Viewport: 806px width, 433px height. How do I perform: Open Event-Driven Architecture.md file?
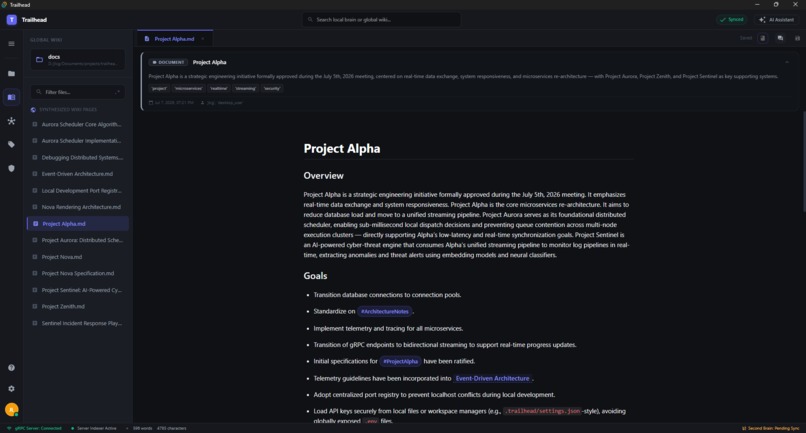pos(78,174)
